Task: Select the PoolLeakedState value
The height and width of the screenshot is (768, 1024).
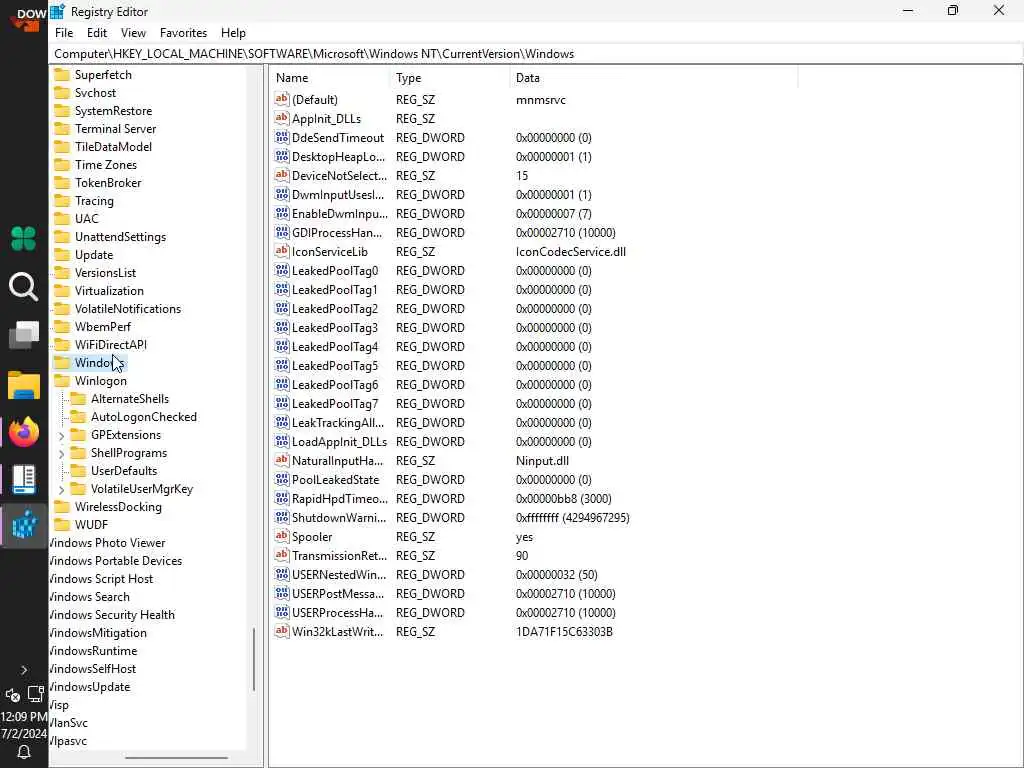Action: pyautogui.click(x=335, y=479)
